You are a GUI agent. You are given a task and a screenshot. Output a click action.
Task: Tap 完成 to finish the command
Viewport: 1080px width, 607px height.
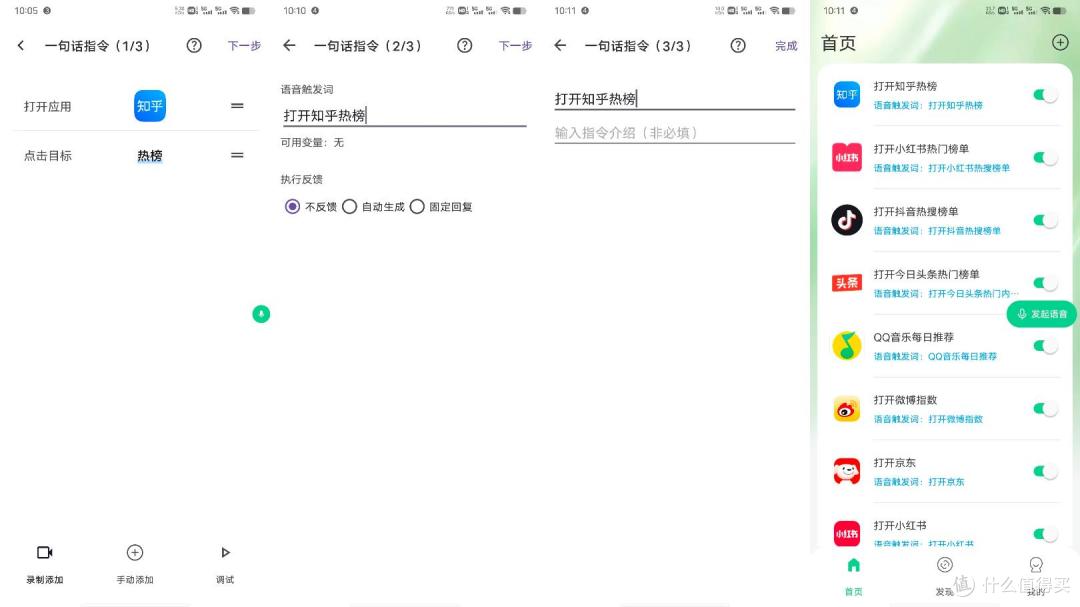coord(786,45)
